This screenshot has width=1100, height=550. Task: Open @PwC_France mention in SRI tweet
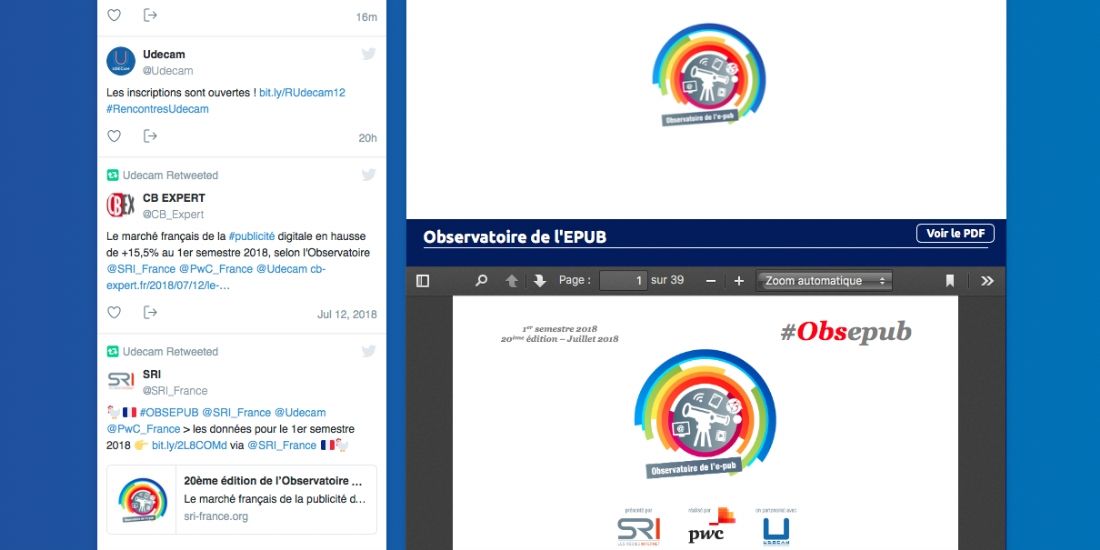144,429
